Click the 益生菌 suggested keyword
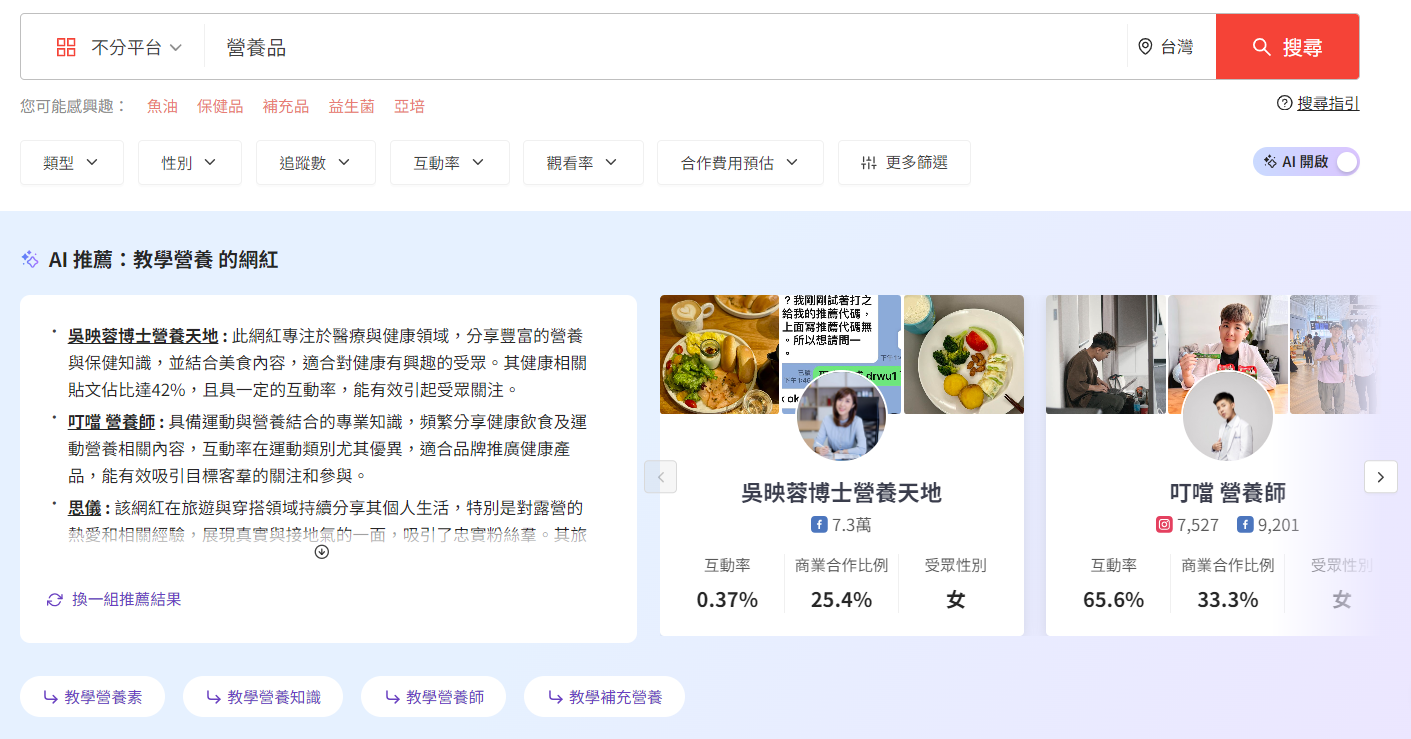The image size is (1411, 739). pyautogui.click(x=352, y=106)
